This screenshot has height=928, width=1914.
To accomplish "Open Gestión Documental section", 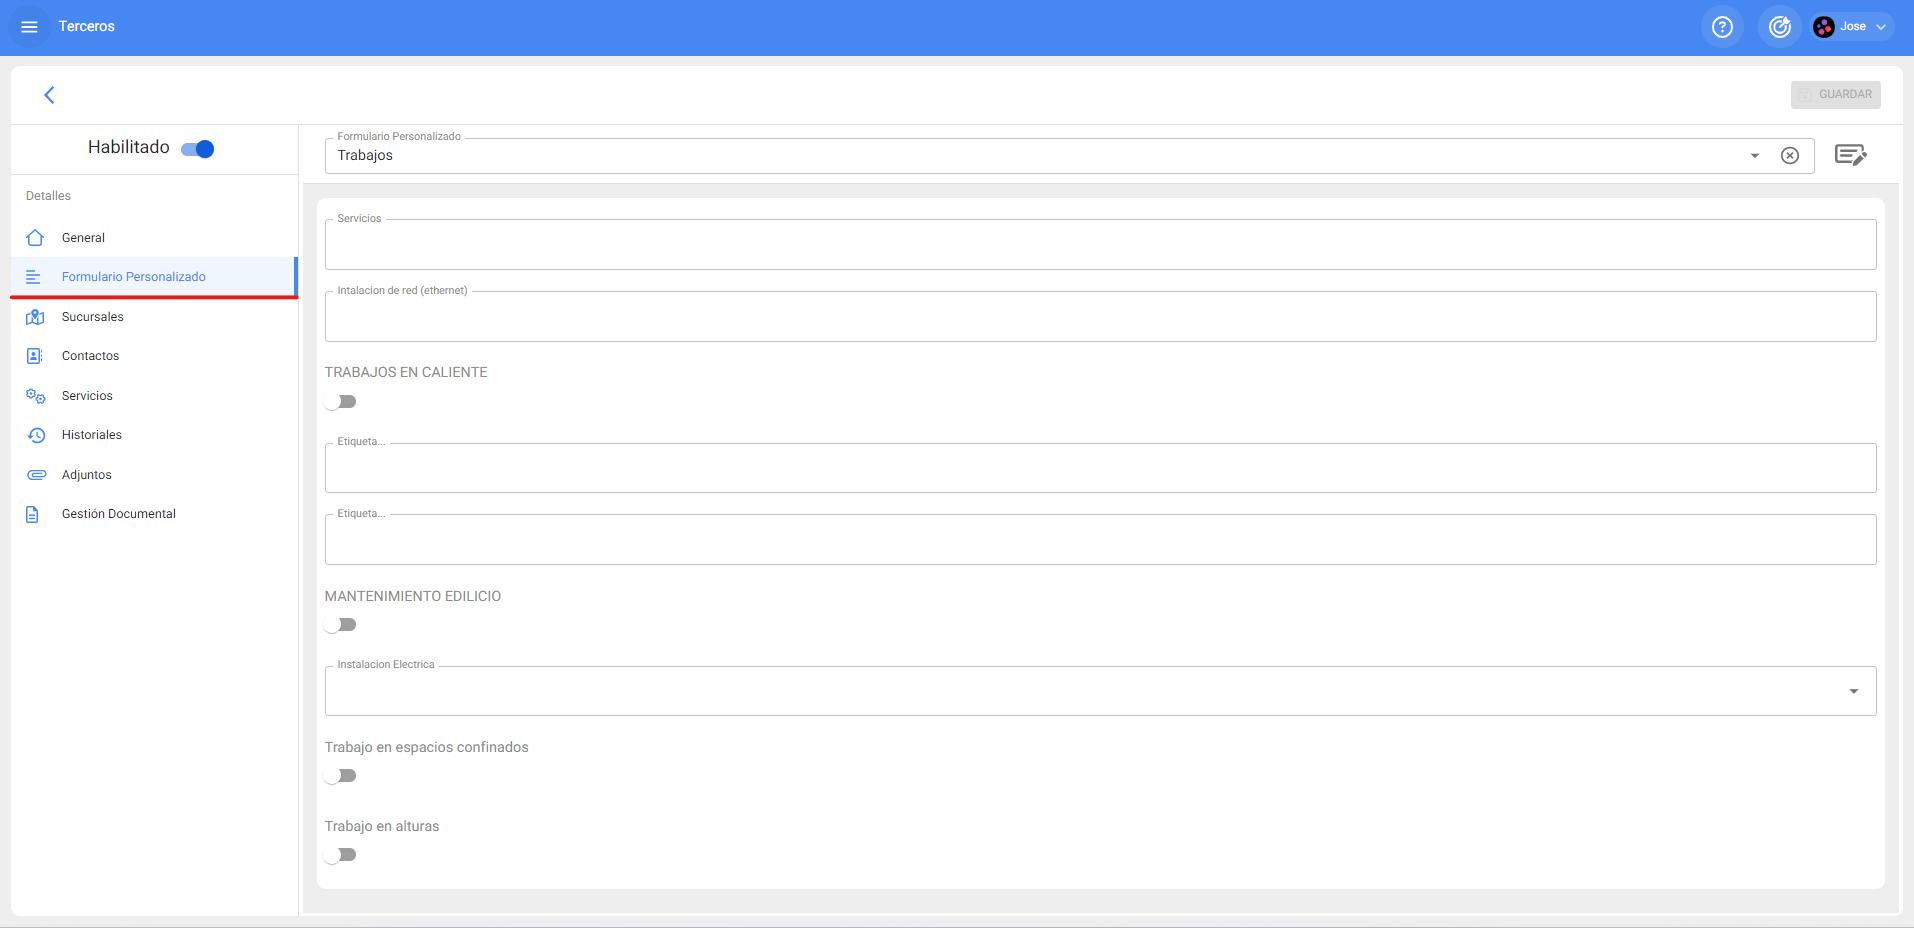I will pos(118,514).
